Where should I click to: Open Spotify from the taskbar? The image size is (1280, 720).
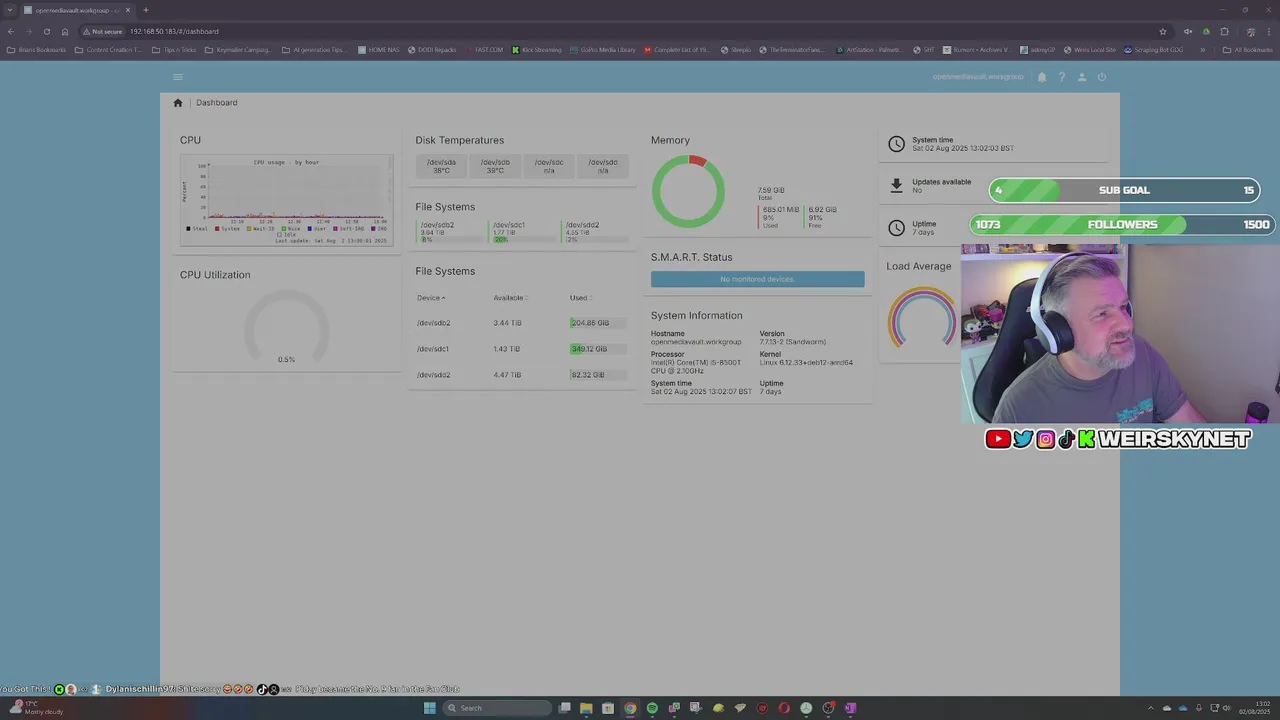click(x=652, y=708)
